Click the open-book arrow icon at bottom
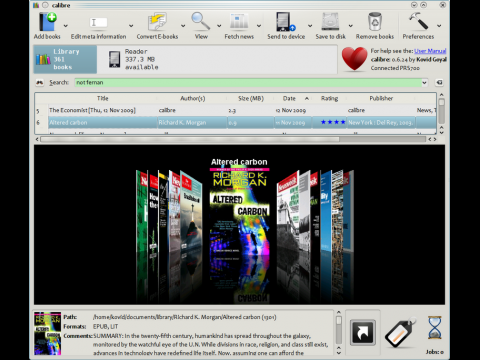480x360 pixels. pyautogui.click(x=363, y=332)
